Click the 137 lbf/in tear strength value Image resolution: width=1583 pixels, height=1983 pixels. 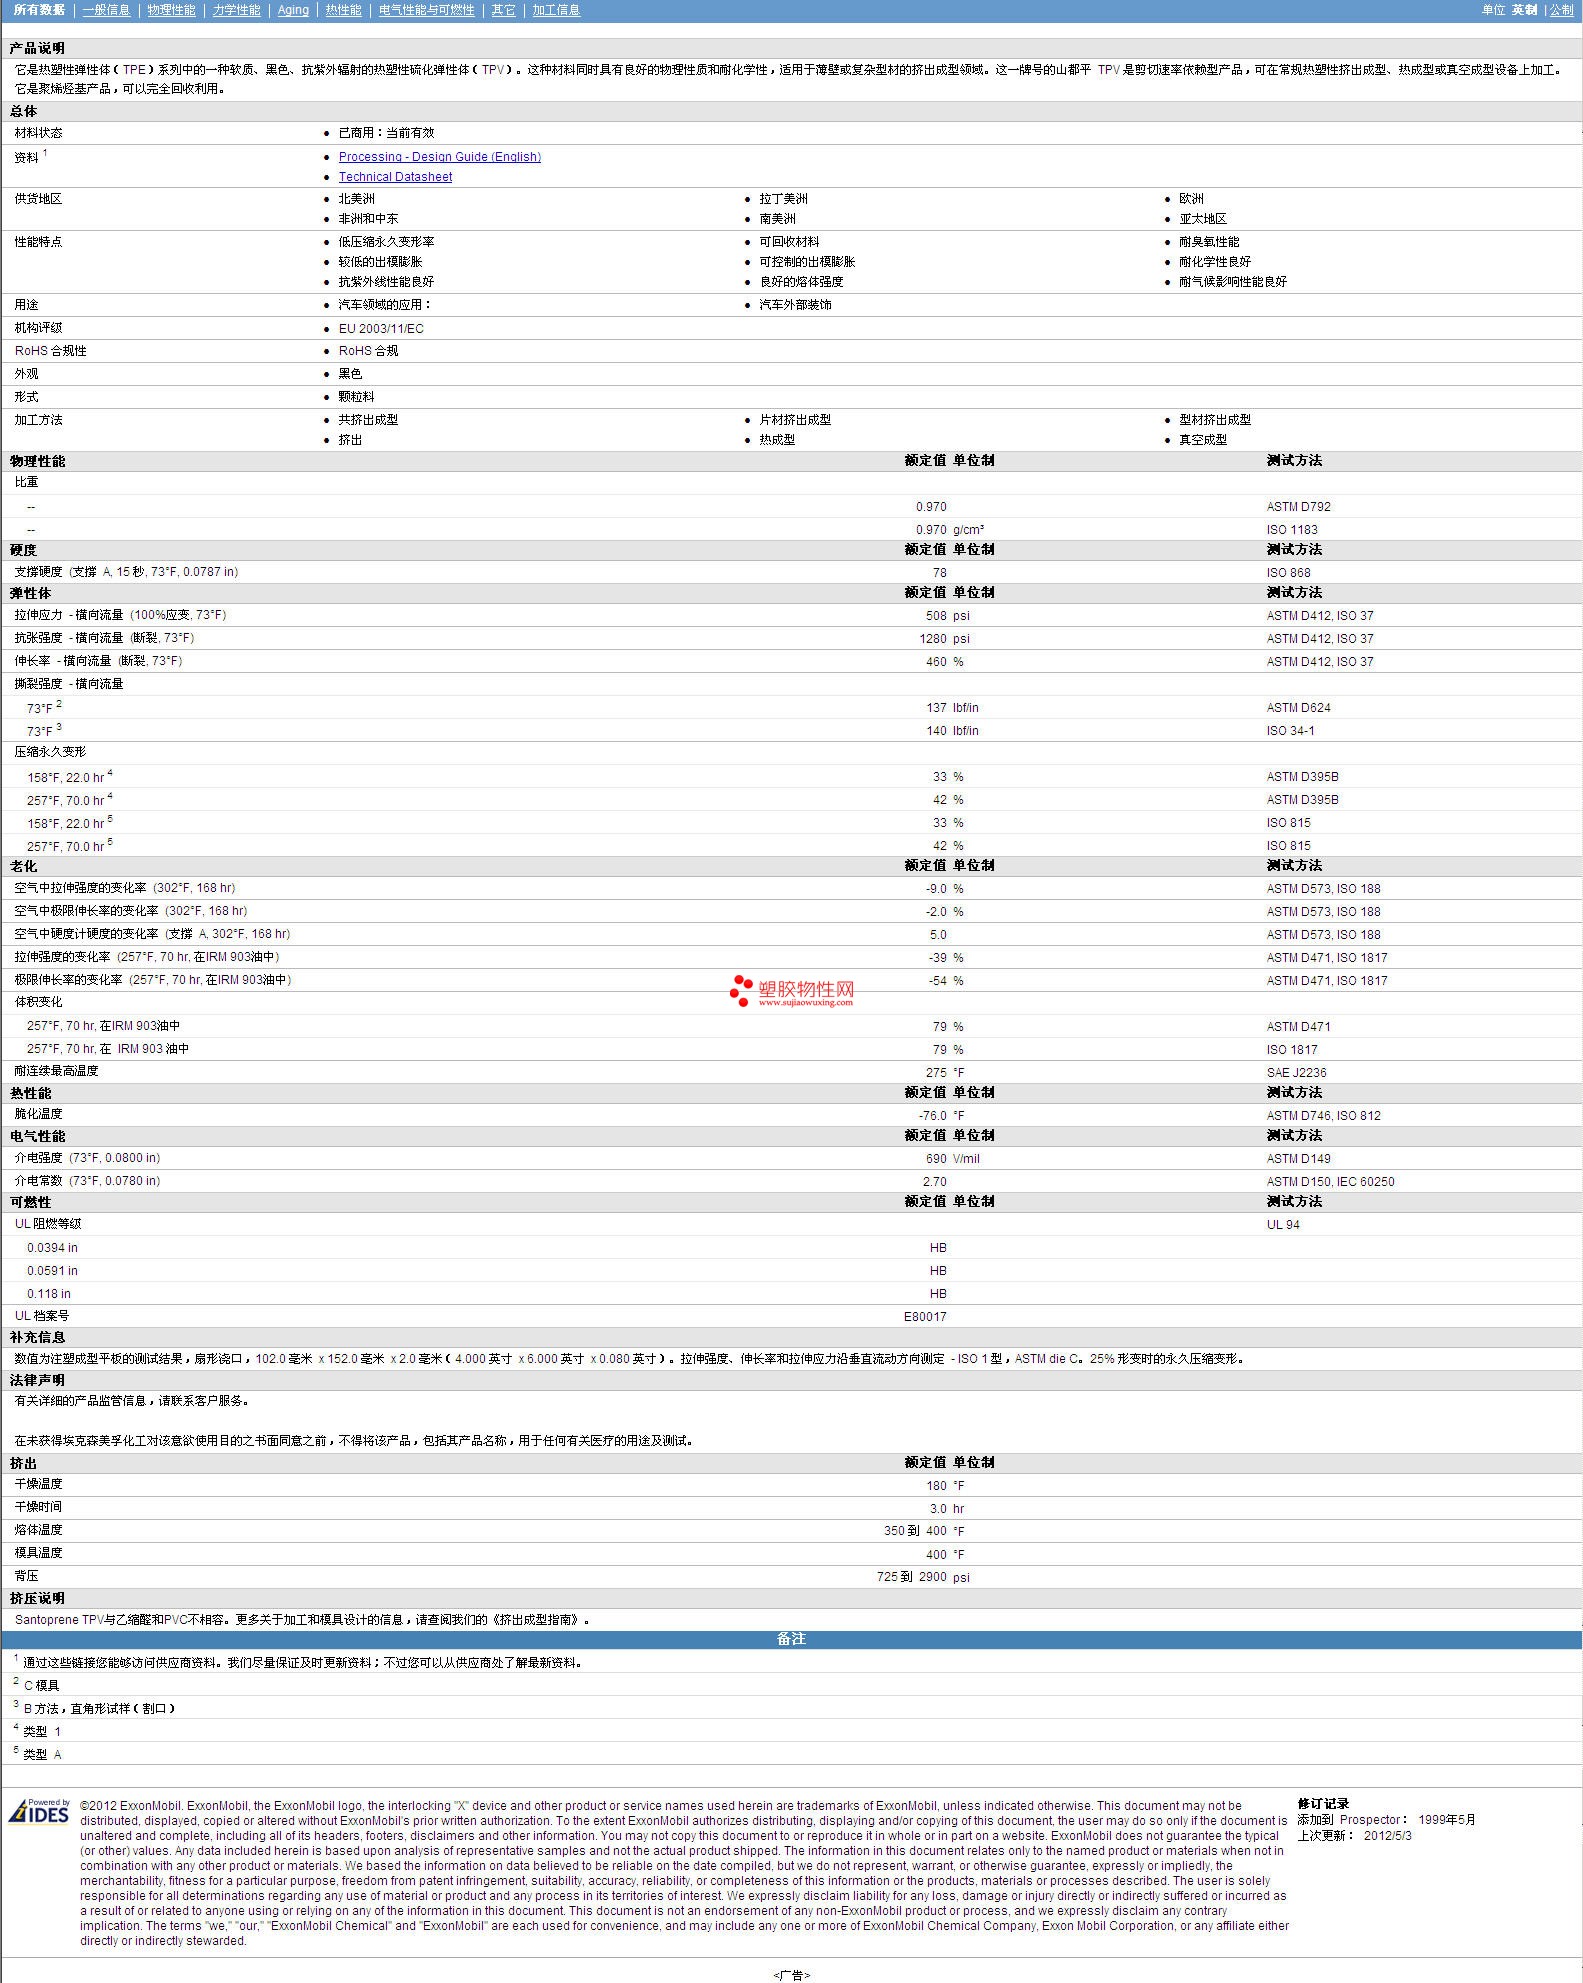coord(952,708)
